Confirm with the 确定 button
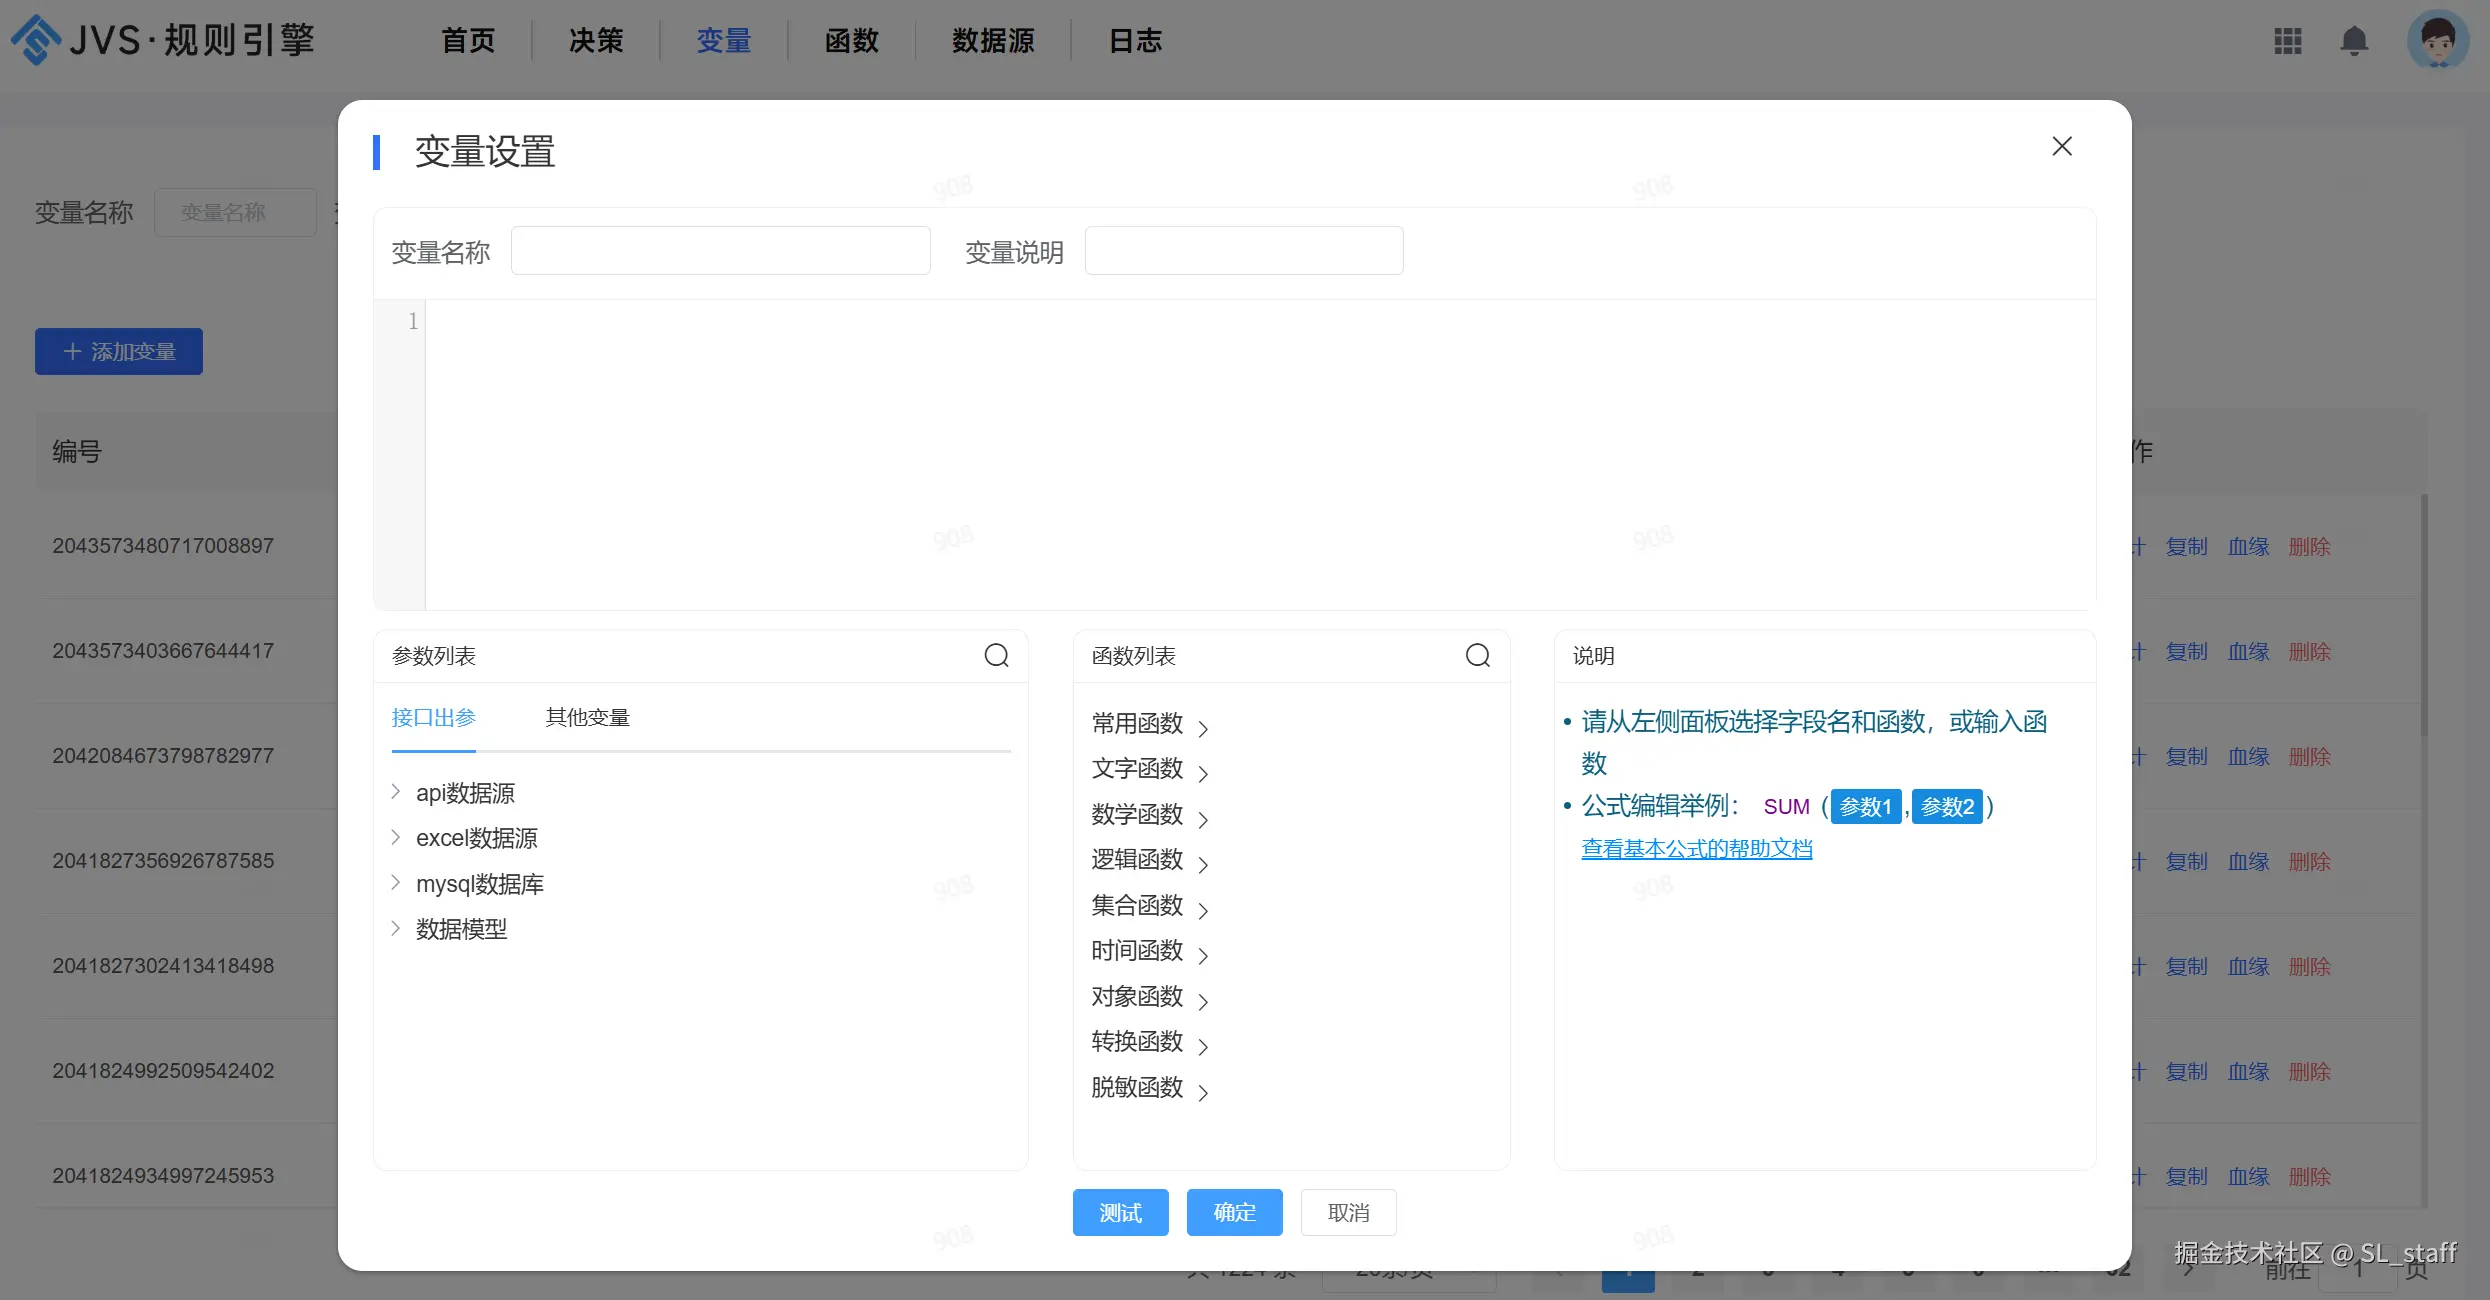Image resolution: width=2490 pixels, height=1300 pixels. [1234, 1212]
